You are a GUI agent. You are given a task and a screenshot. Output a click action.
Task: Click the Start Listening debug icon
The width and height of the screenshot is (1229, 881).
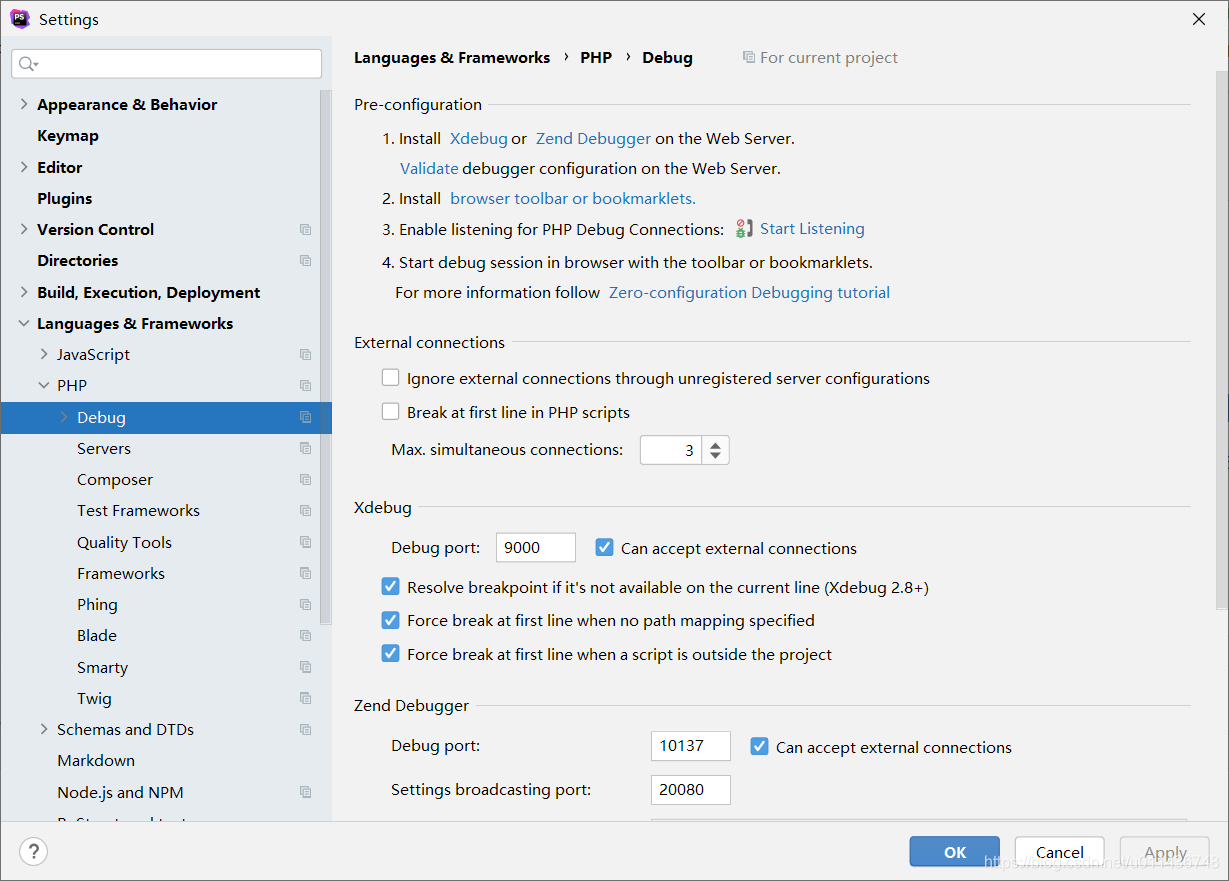point(743,228)
